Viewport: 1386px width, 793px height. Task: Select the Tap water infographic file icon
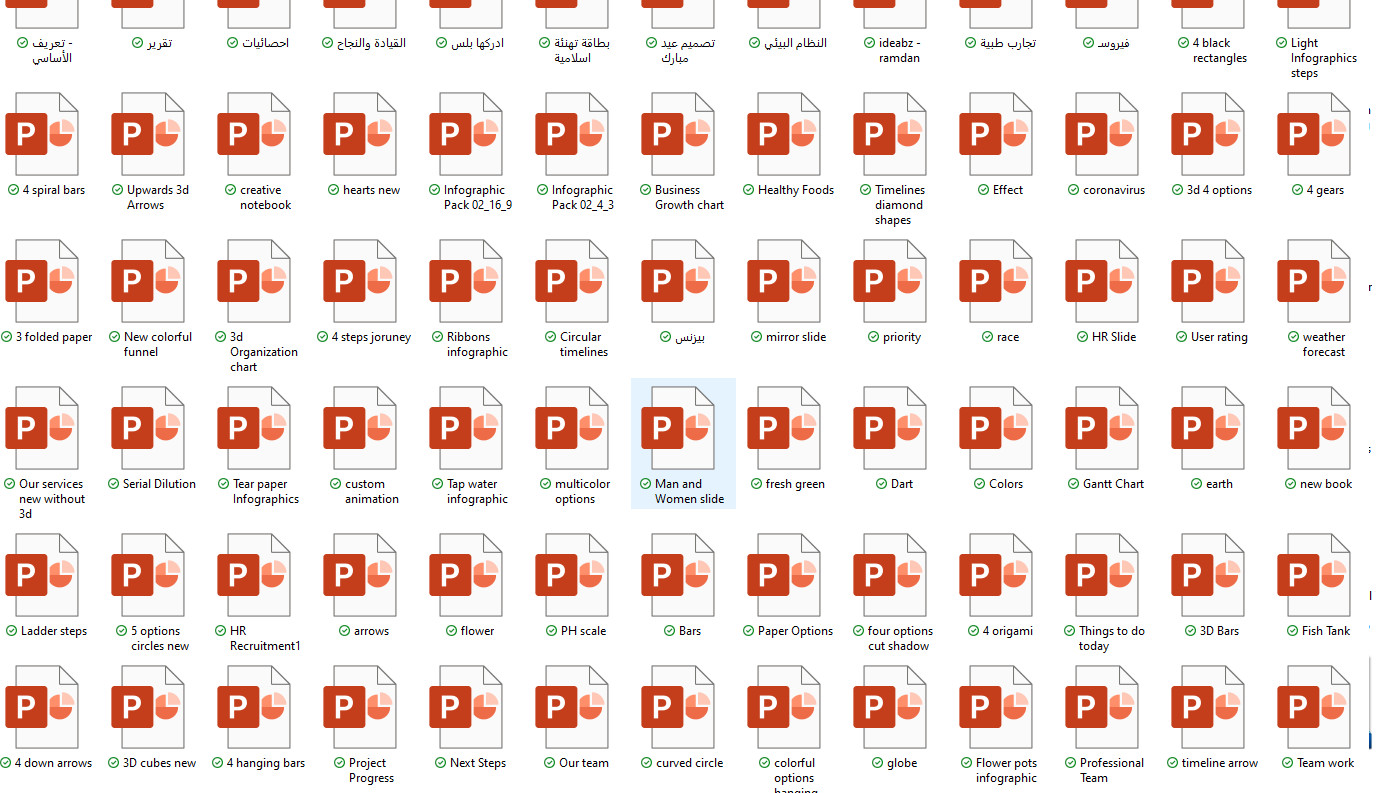466,428
